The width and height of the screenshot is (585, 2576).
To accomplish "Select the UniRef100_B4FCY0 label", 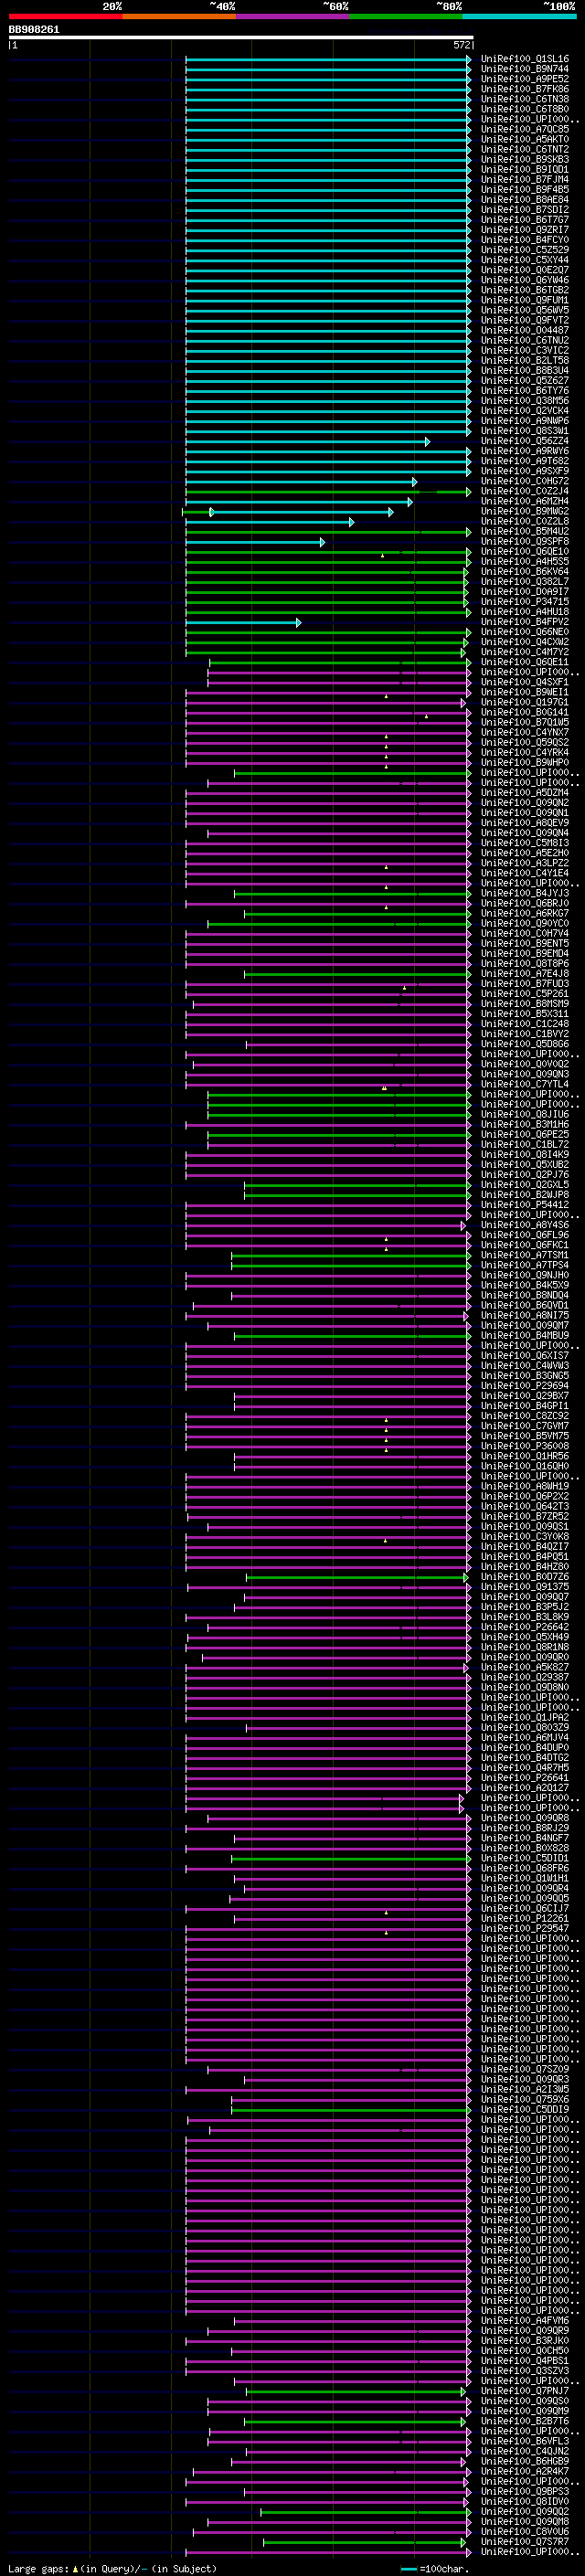I will click(x=525, y=240).
